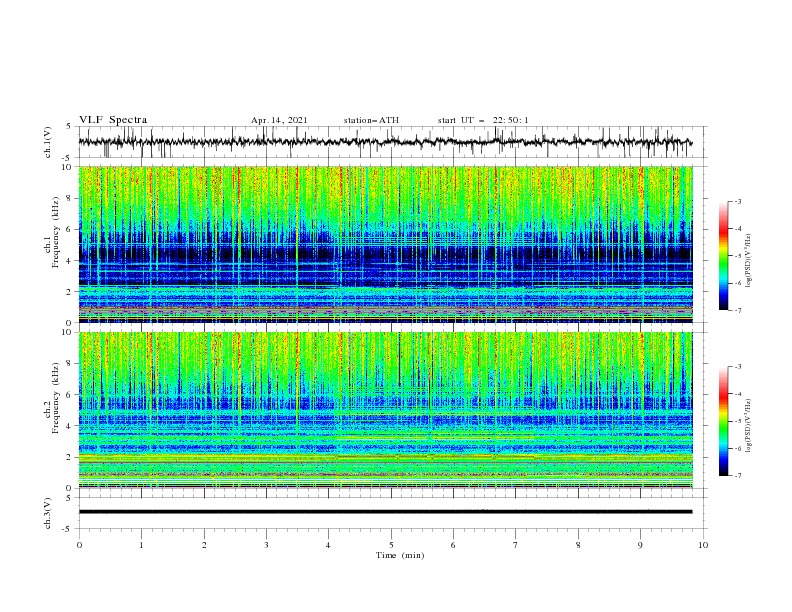Click the ch.2 spectrogram color bar
792x612 pixels.
723,421
